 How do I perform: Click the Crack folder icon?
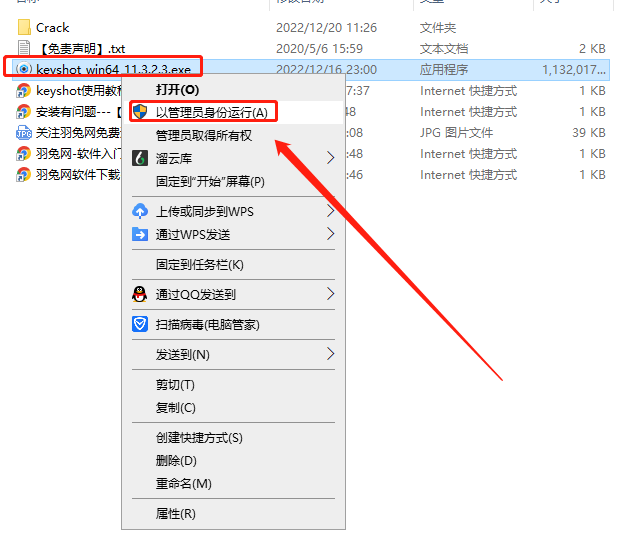[24, 27]
